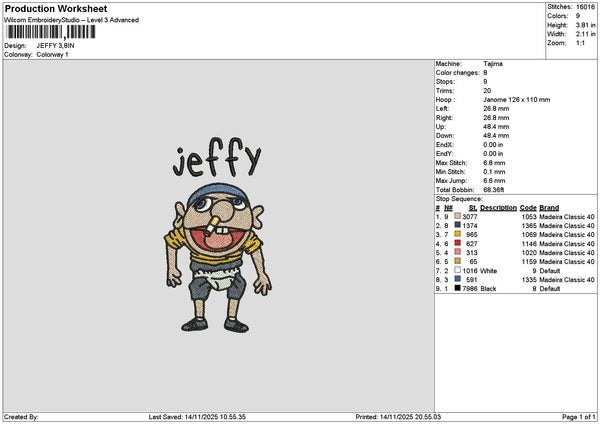
Task: Click the stitch count '1374' in row 2
Action: [x=470, y=226]
